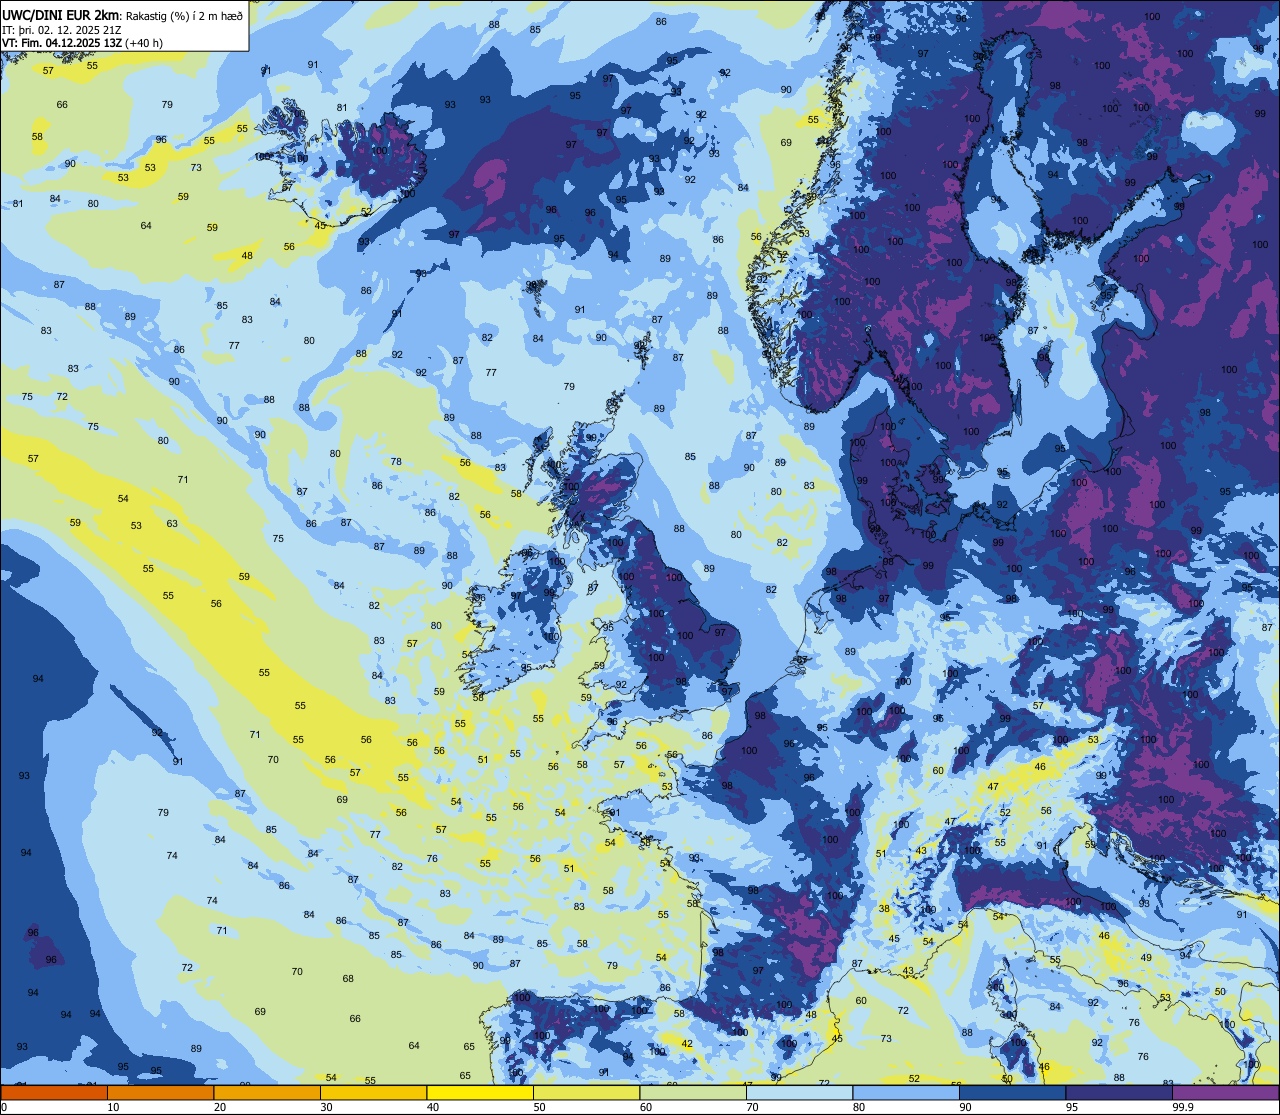Choose the dark blue 90–95 legend segment

pyautogui.click(x=1012, y=1092)
